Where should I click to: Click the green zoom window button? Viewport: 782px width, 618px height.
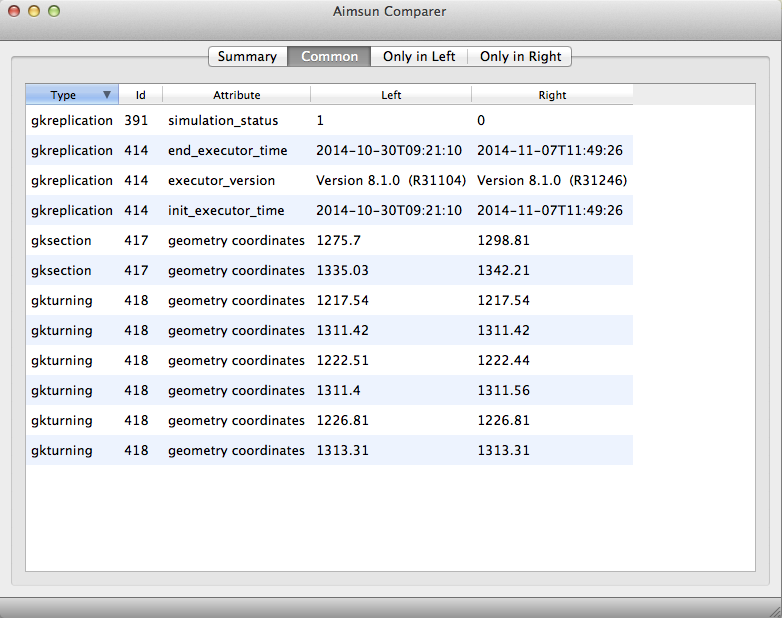(54, 11)
